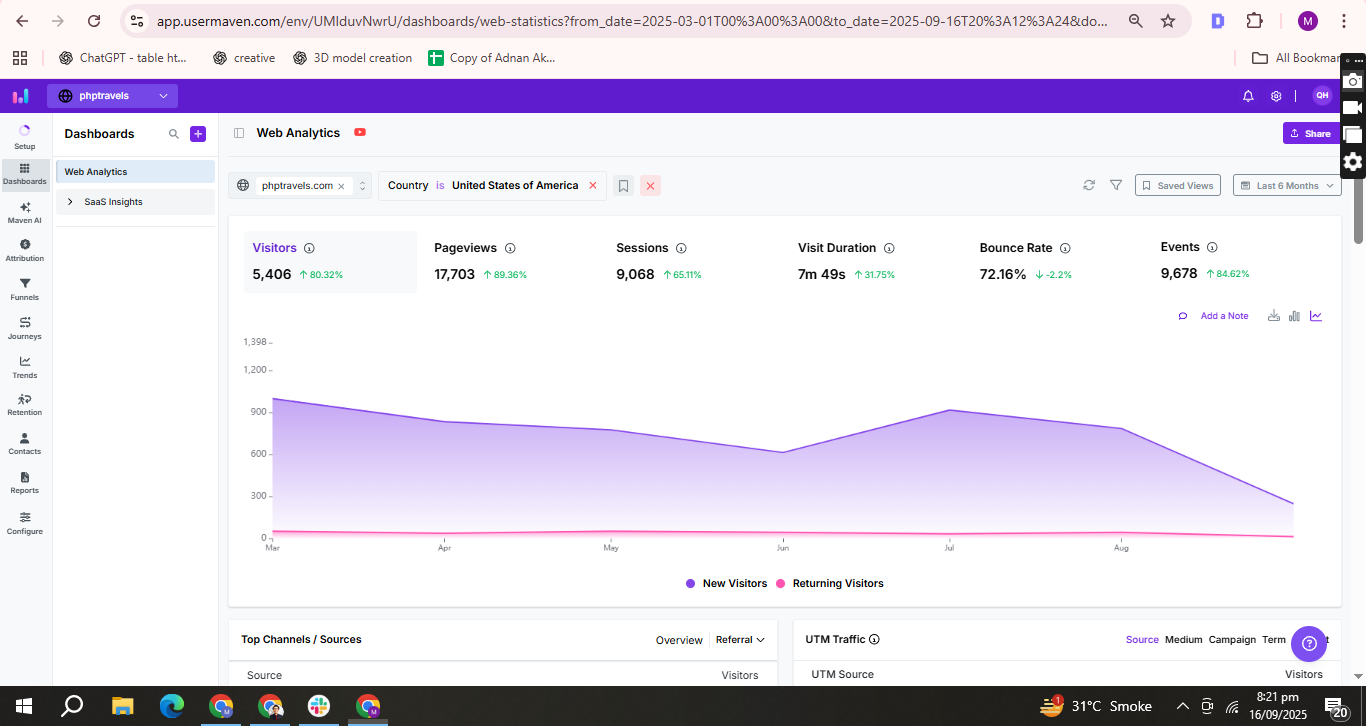1366x726 pixels.
Task: Click the Share button
Action: pyautogui.click(x=1311, y=132)
